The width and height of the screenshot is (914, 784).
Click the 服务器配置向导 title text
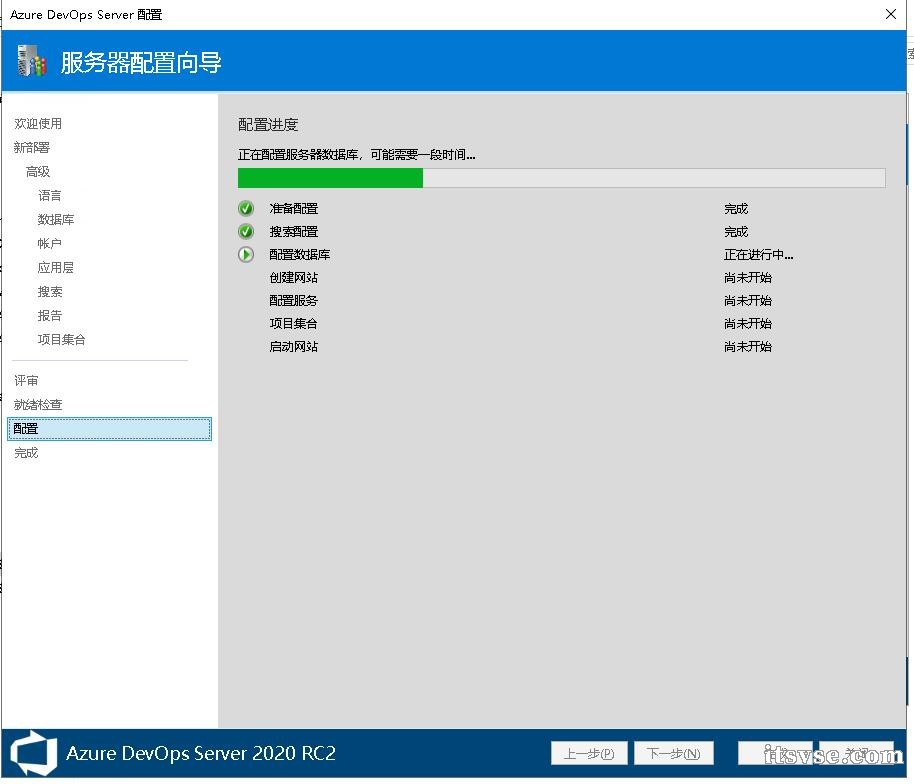point(141,62)
